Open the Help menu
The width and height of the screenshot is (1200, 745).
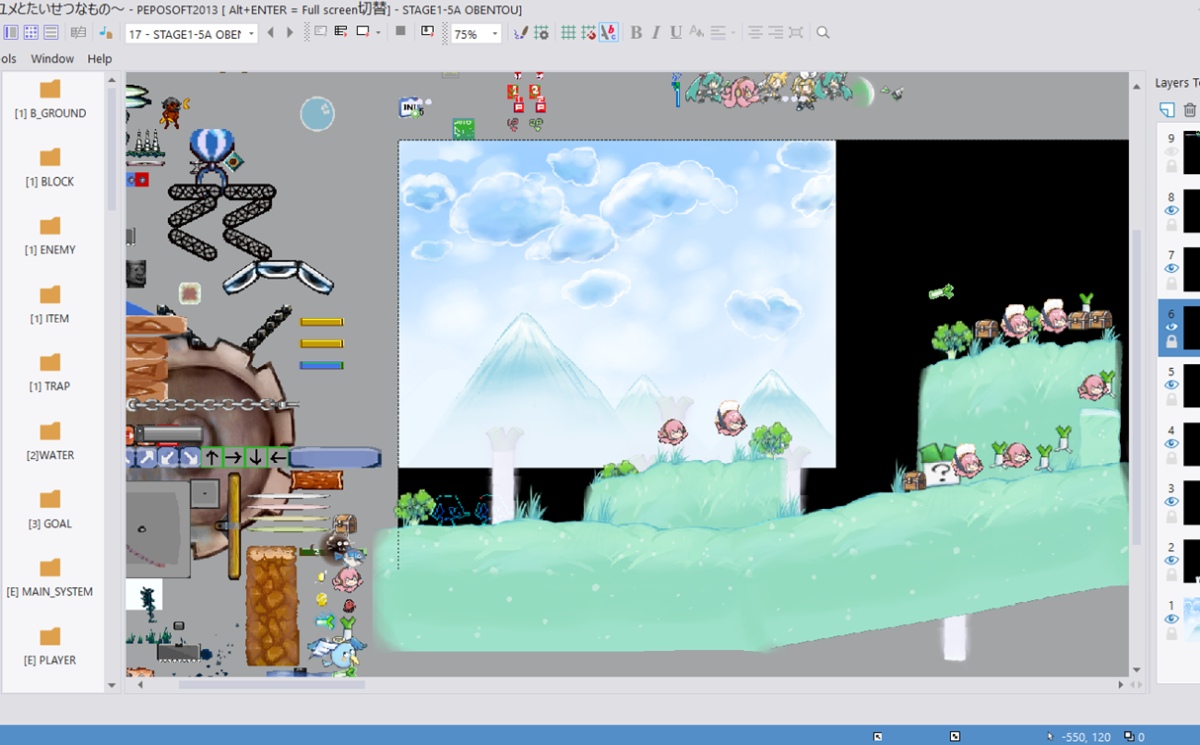(x=99, y=59)
